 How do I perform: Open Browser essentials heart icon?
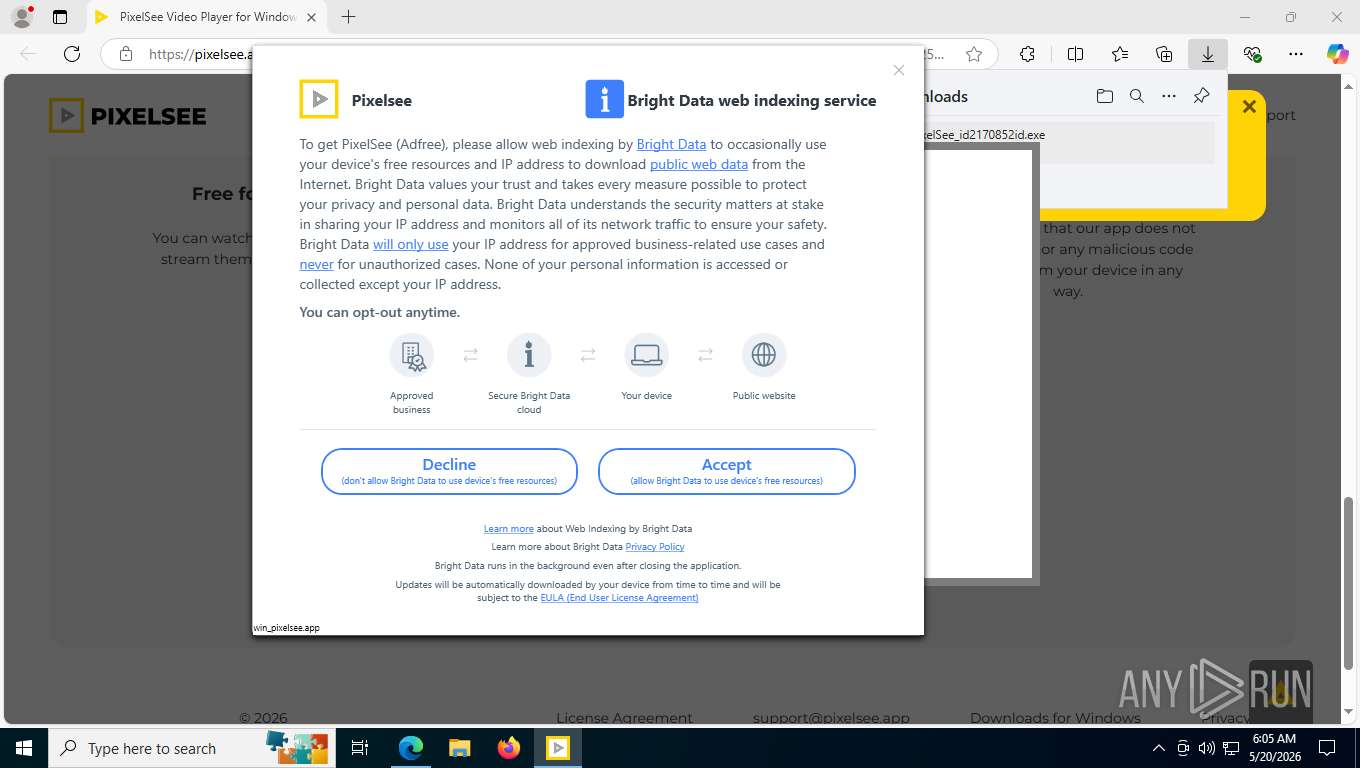1252,54
